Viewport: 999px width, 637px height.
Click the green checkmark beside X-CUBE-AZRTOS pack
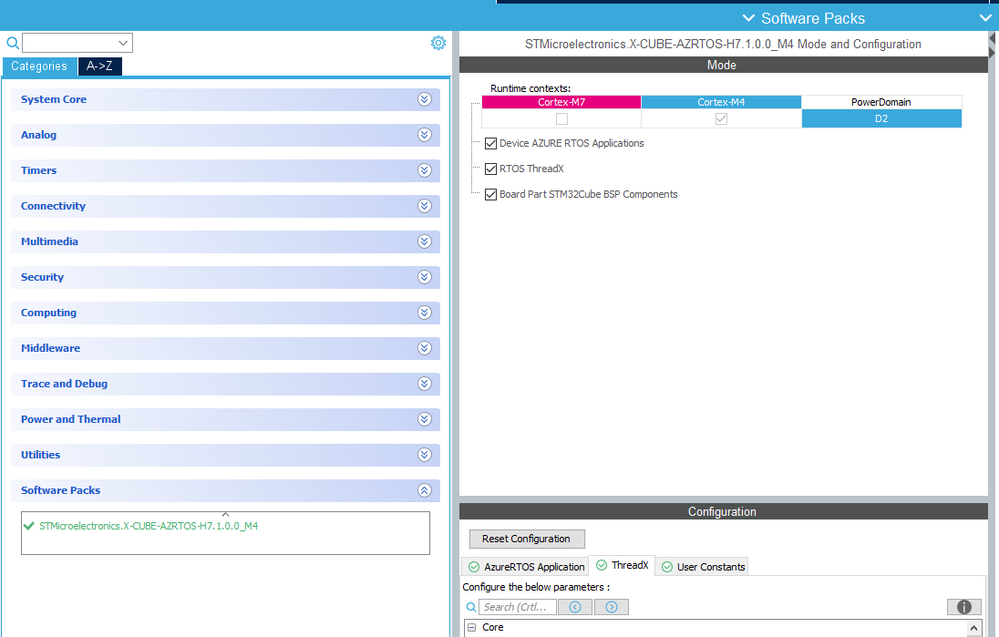pyautogui.click(x=29, y=526)
